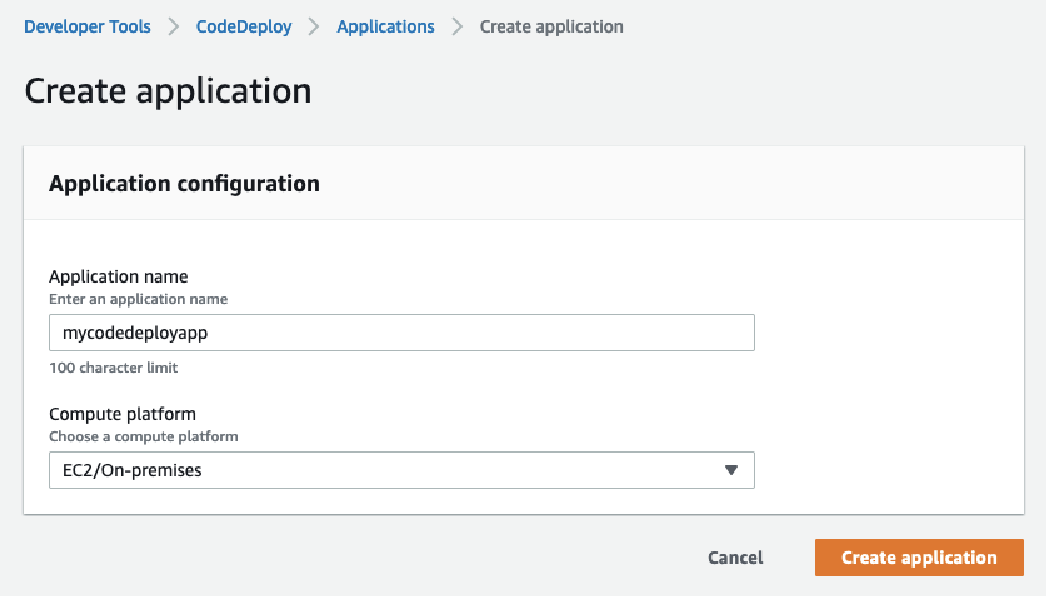Click the Application name input field
The image size is (1046, 596).
[x=402, y=332]
